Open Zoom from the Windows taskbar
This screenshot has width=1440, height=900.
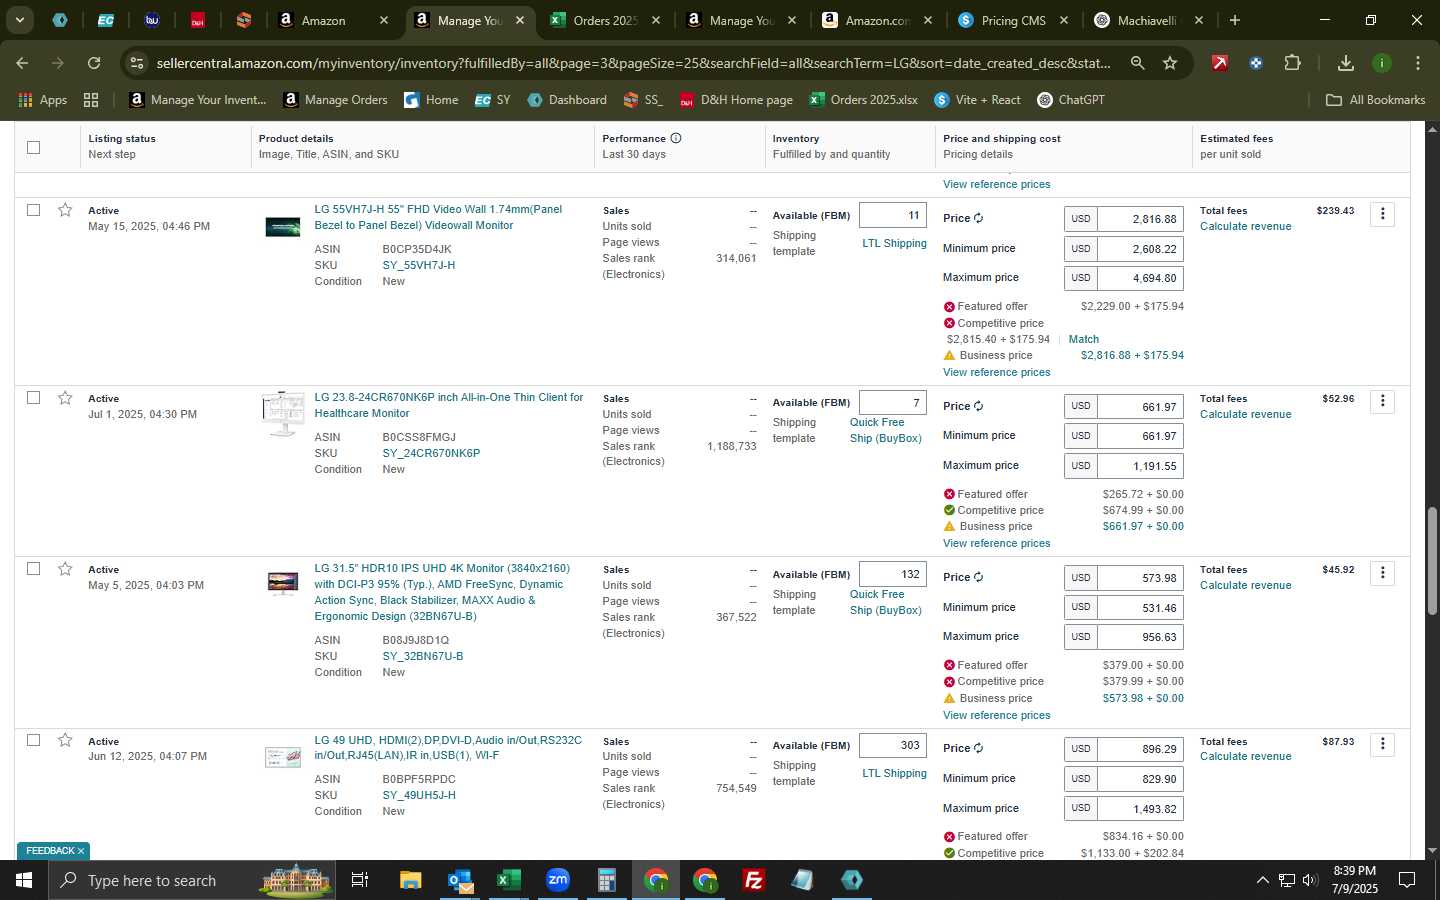[557, 880]
